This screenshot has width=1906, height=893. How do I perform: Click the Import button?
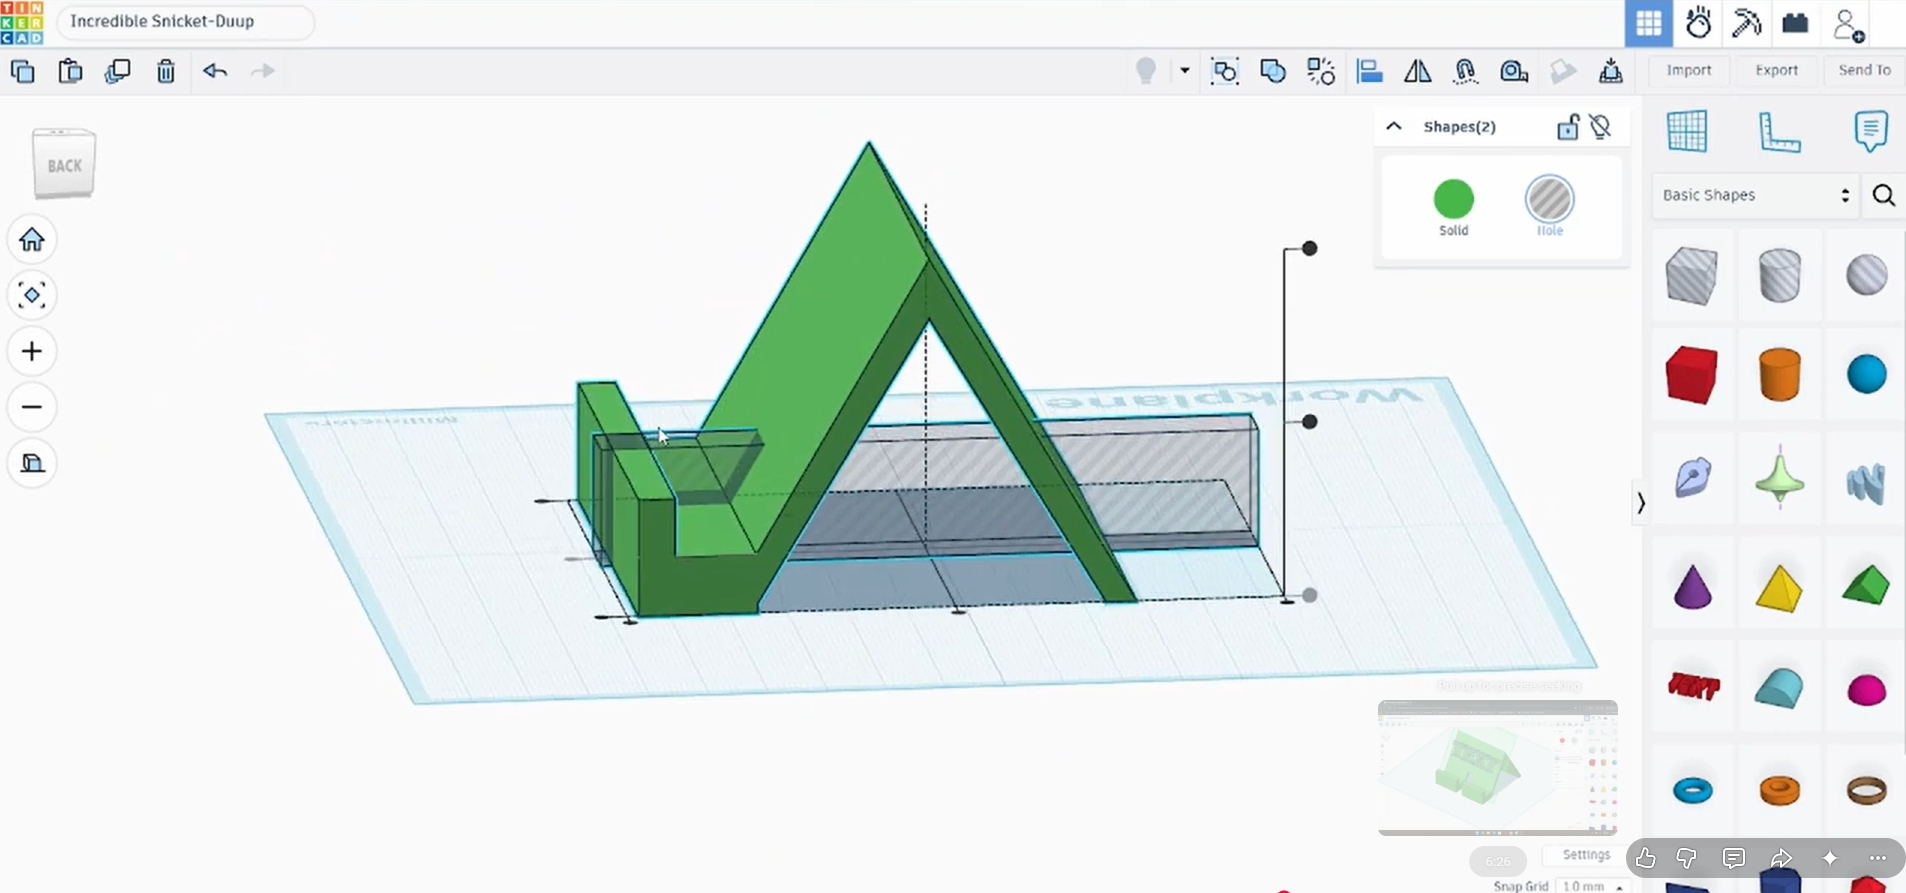point(1689,70)
